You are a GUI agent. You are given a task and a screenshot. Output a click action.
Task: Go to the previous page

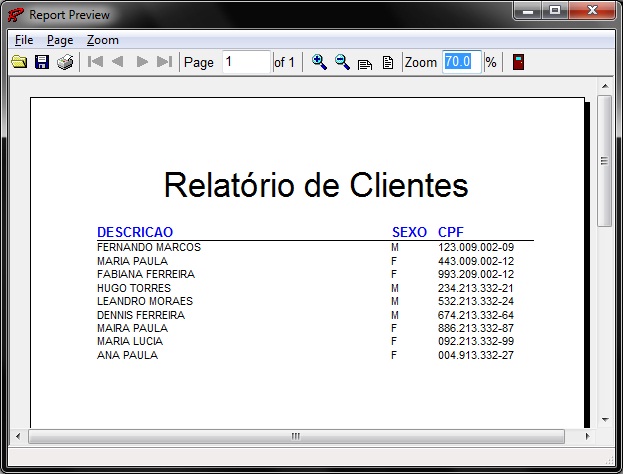pos(118,62)
